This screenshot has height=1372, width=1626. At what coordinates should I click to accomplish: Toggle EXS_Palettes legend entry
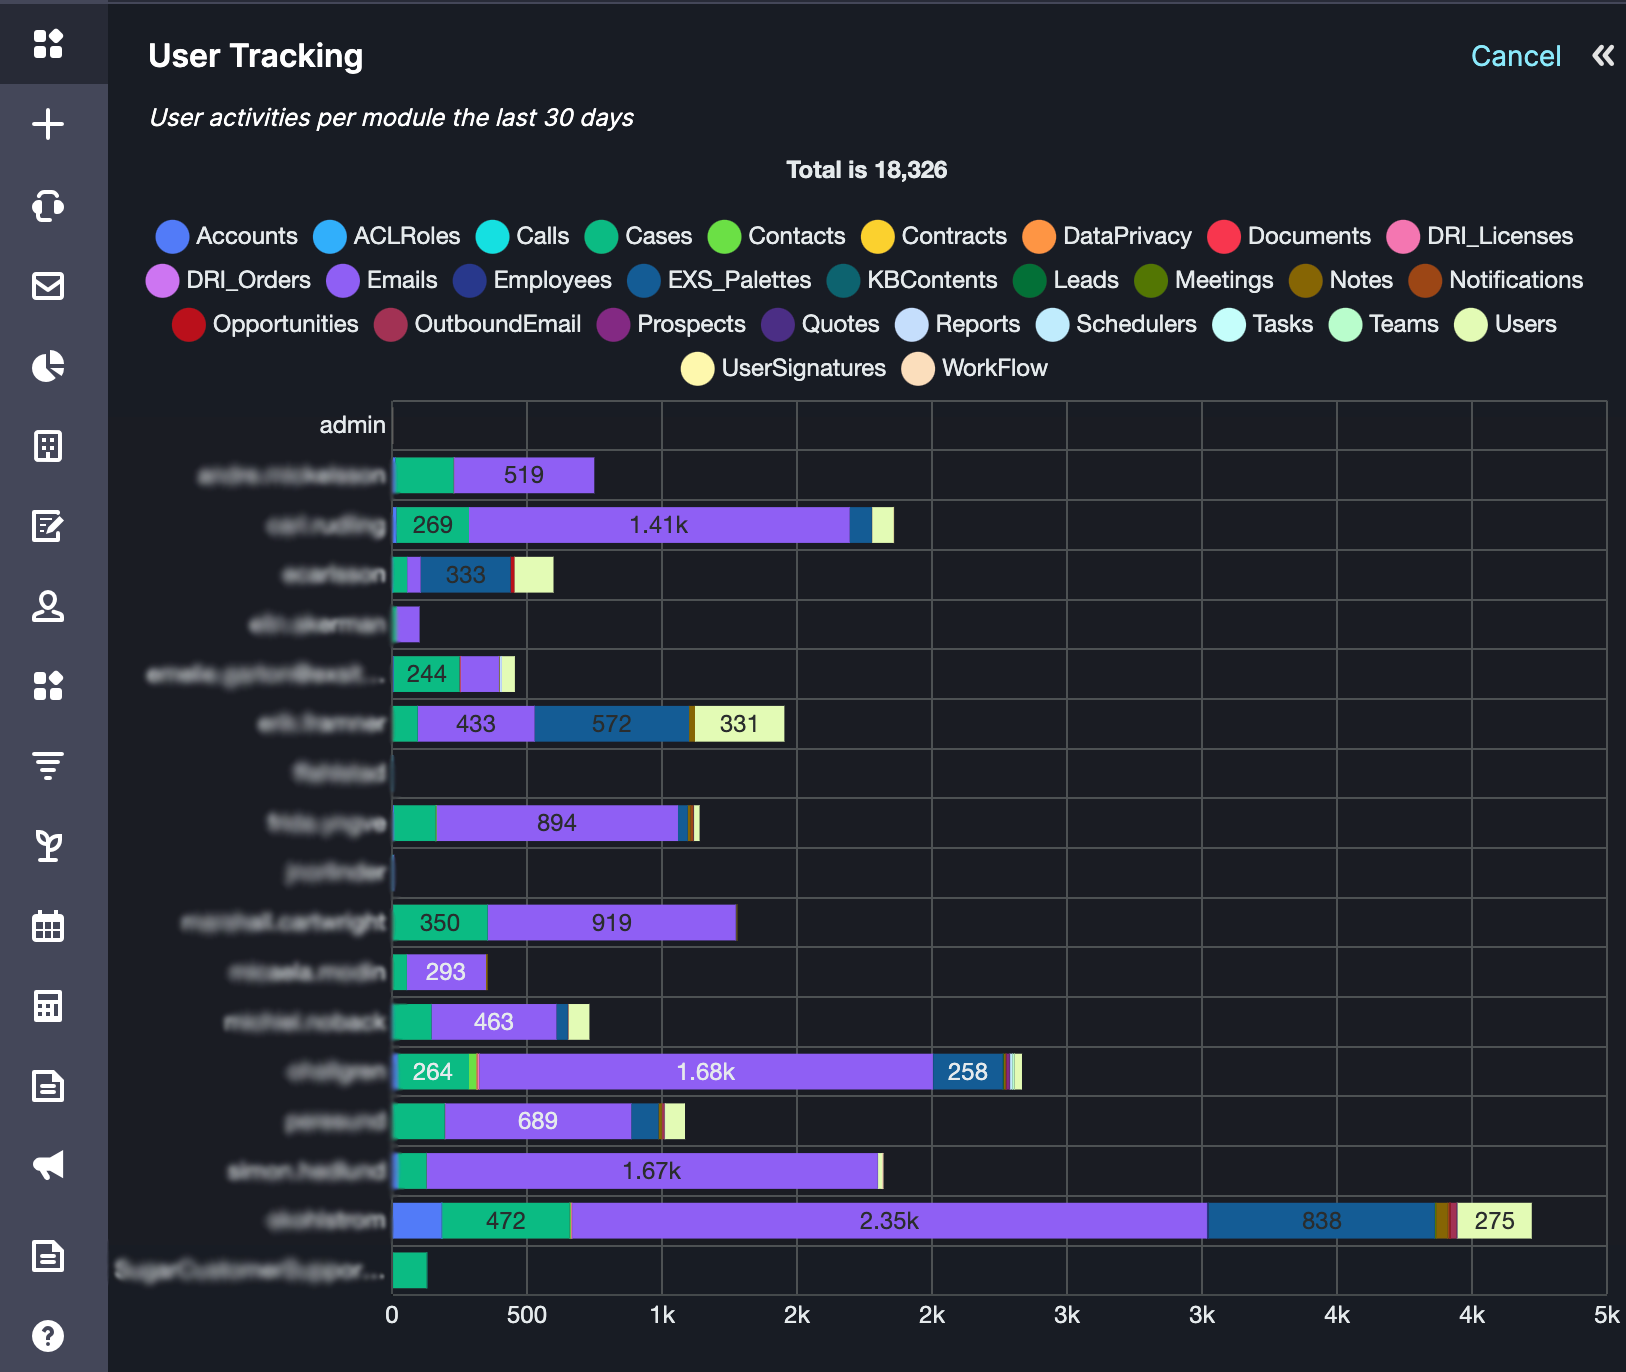[x=719, y=280]
